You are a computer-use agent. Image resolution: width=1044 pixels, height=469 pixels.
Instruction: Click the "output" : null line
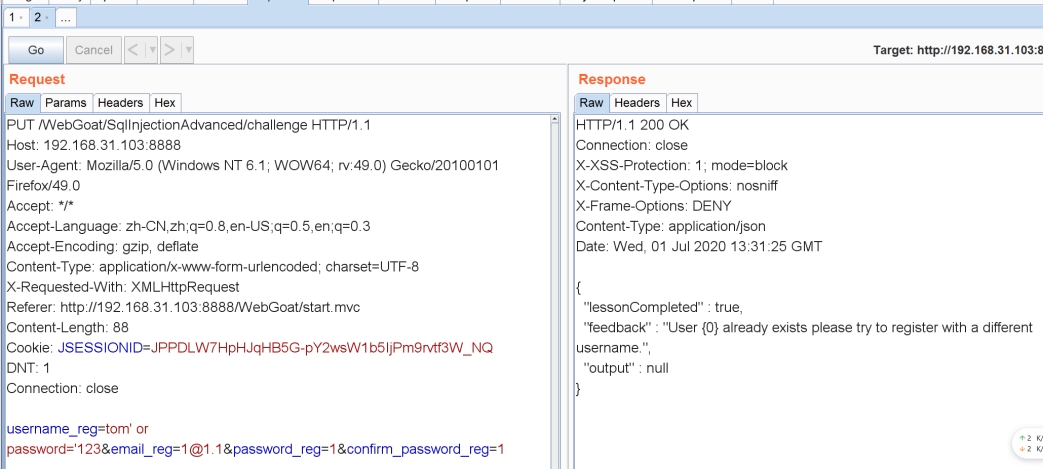[x=626, y=368]
